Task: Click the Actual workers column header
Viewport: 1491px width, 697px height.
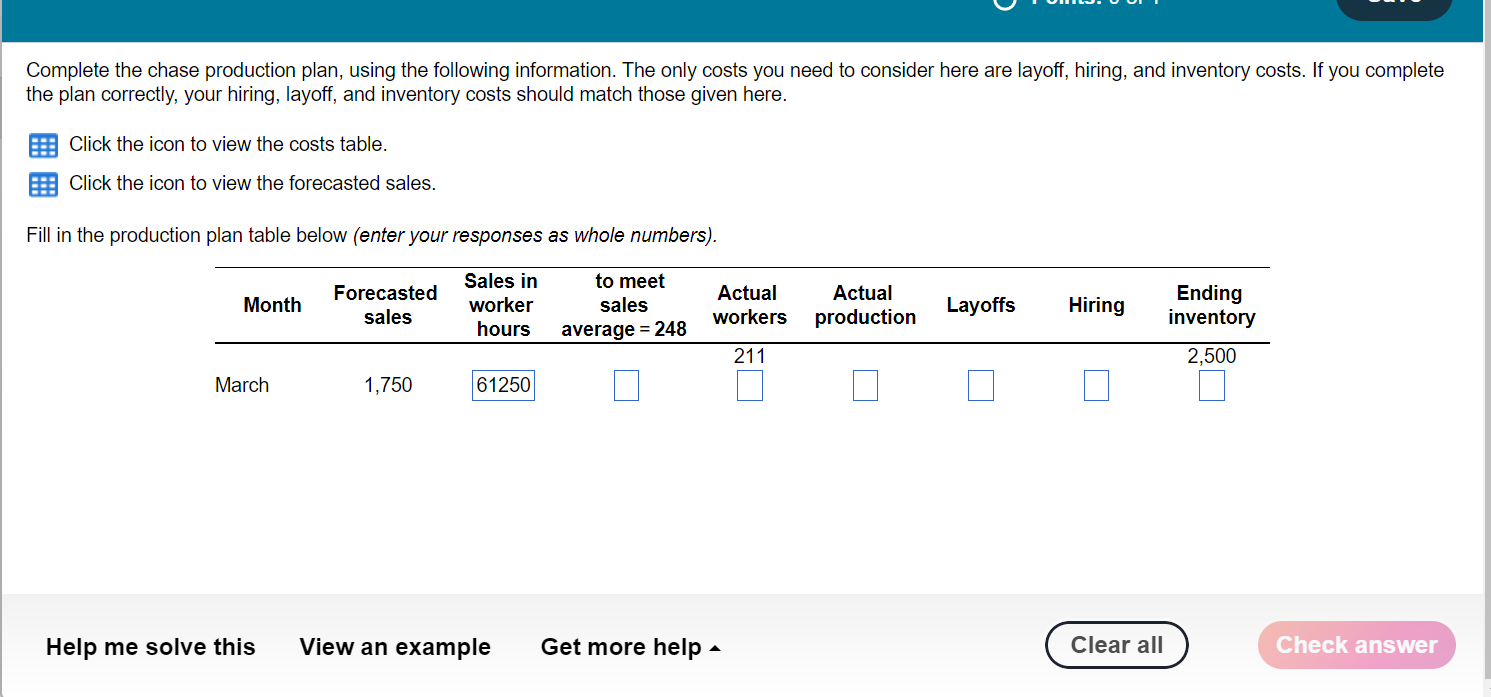Action: [x=749, y=305]
